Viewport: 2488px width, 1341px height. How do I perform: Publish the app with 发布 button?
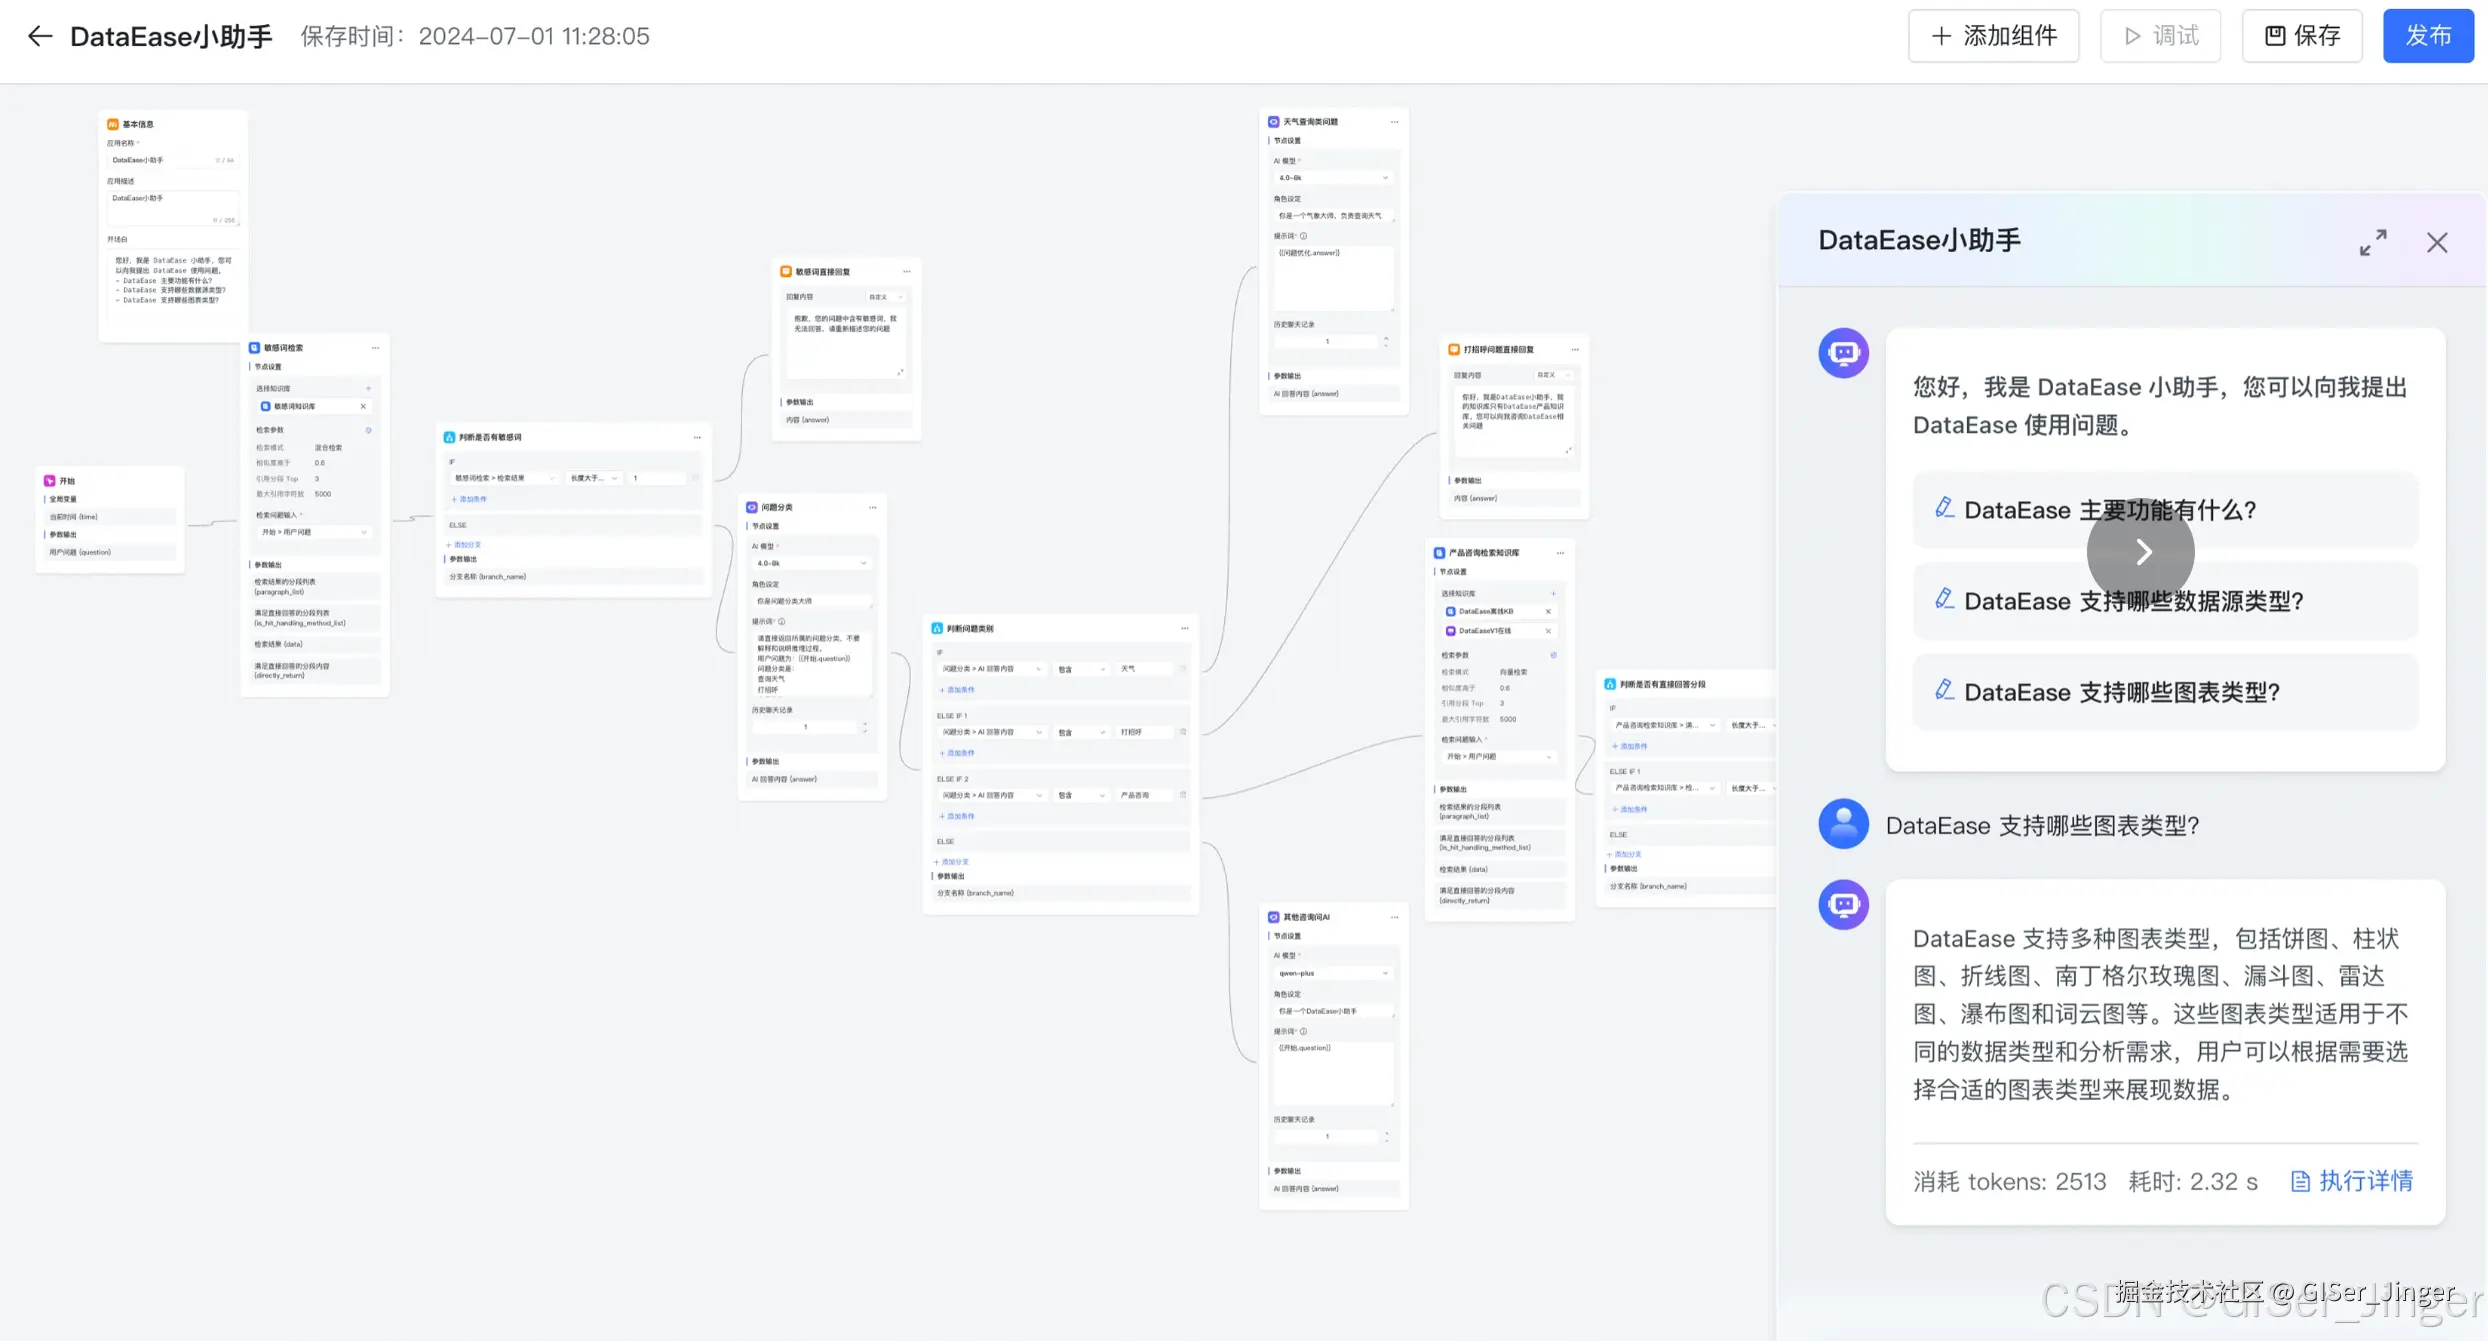[x=2428, y=37]
